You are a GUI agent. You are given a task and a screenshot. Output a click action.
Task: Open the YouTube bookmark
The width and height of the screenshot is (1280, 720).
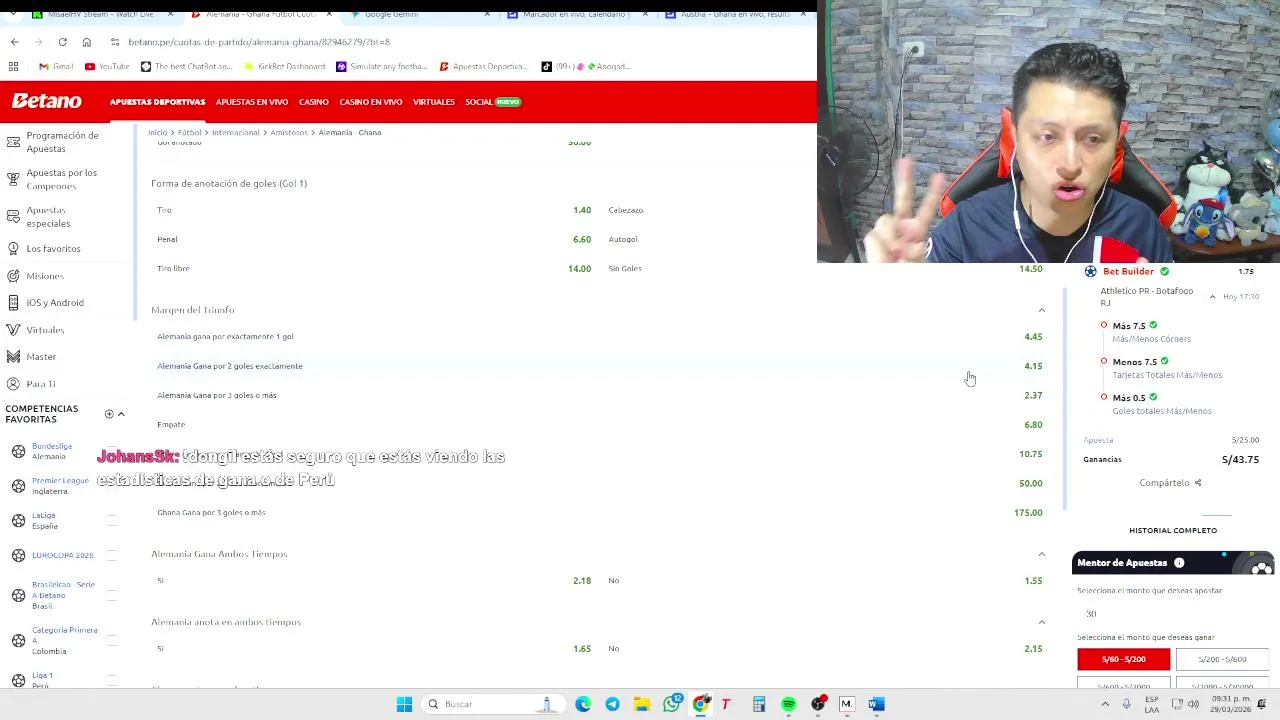pyautogui.click(x=107, y=67)
